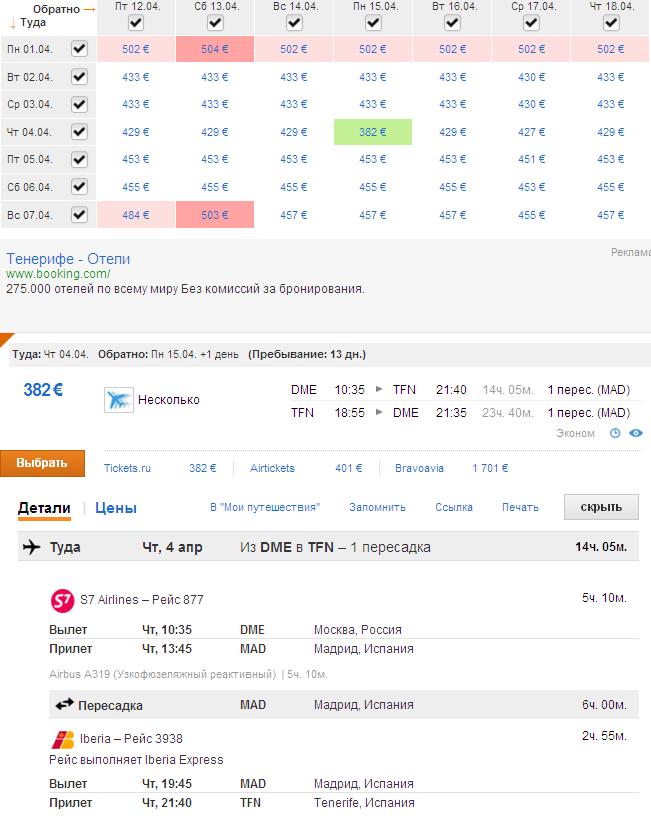Toggle the Чт 04.04 row checkbox
651x821 pixels.
tap(79, 132)
